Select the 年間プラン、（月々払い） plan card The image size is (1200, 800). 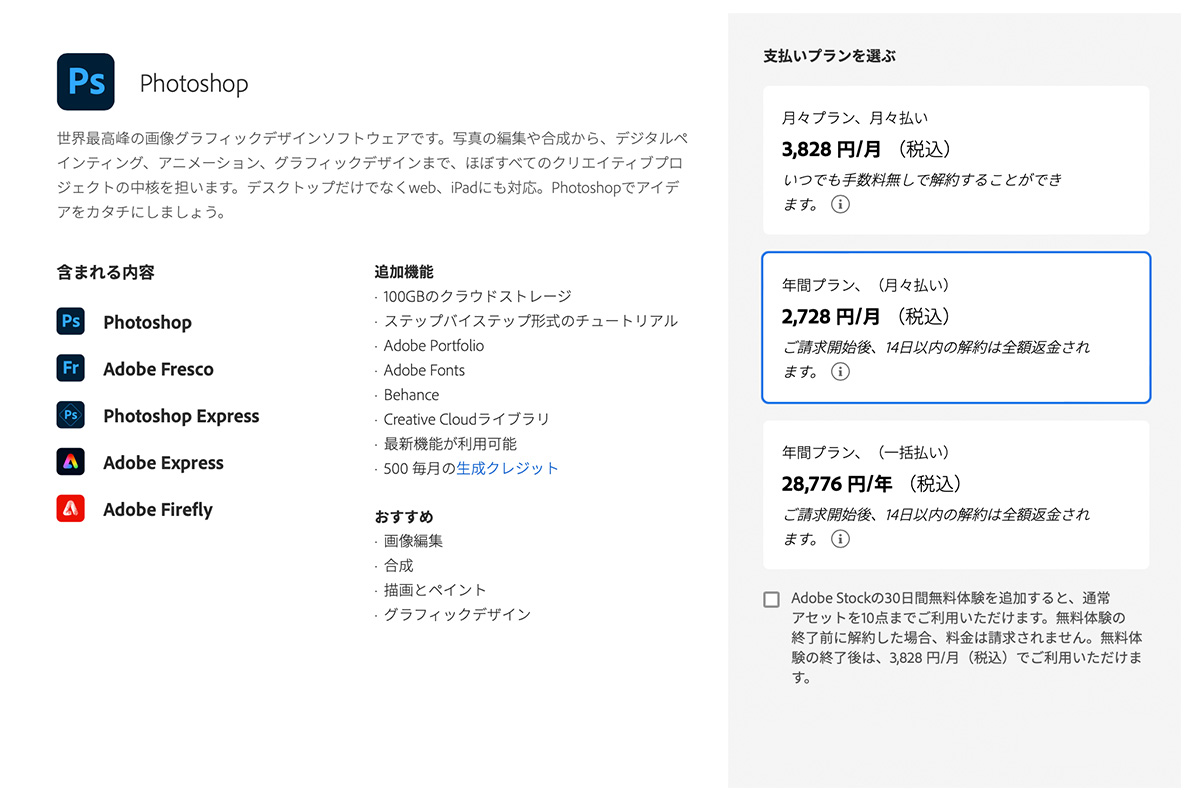956,327
